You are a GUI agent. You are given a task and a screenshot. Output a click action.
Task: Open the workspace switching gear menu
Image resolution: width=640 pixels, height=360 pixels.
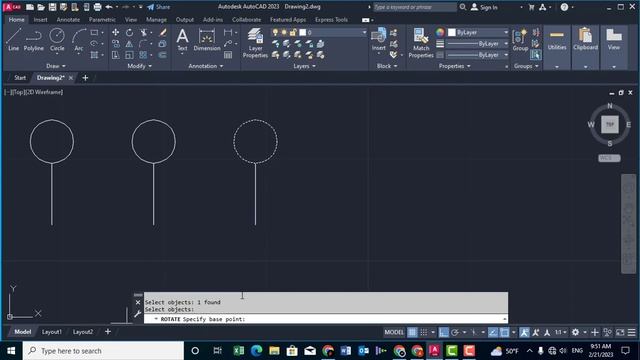tap(575, 332)
